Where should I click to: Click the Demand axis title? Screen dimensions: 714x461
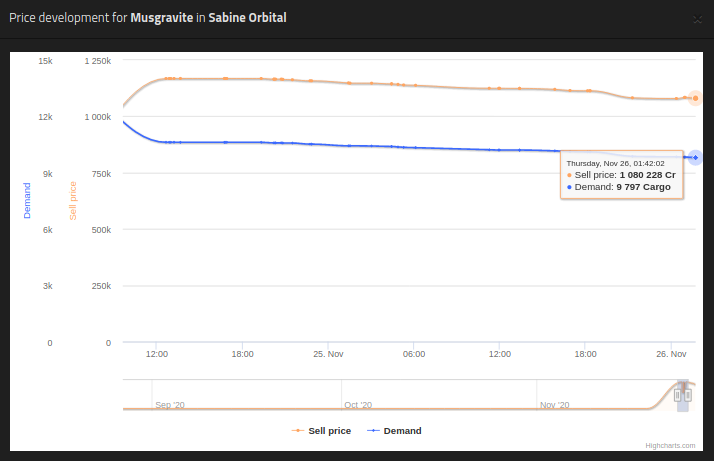pos(27,201)
